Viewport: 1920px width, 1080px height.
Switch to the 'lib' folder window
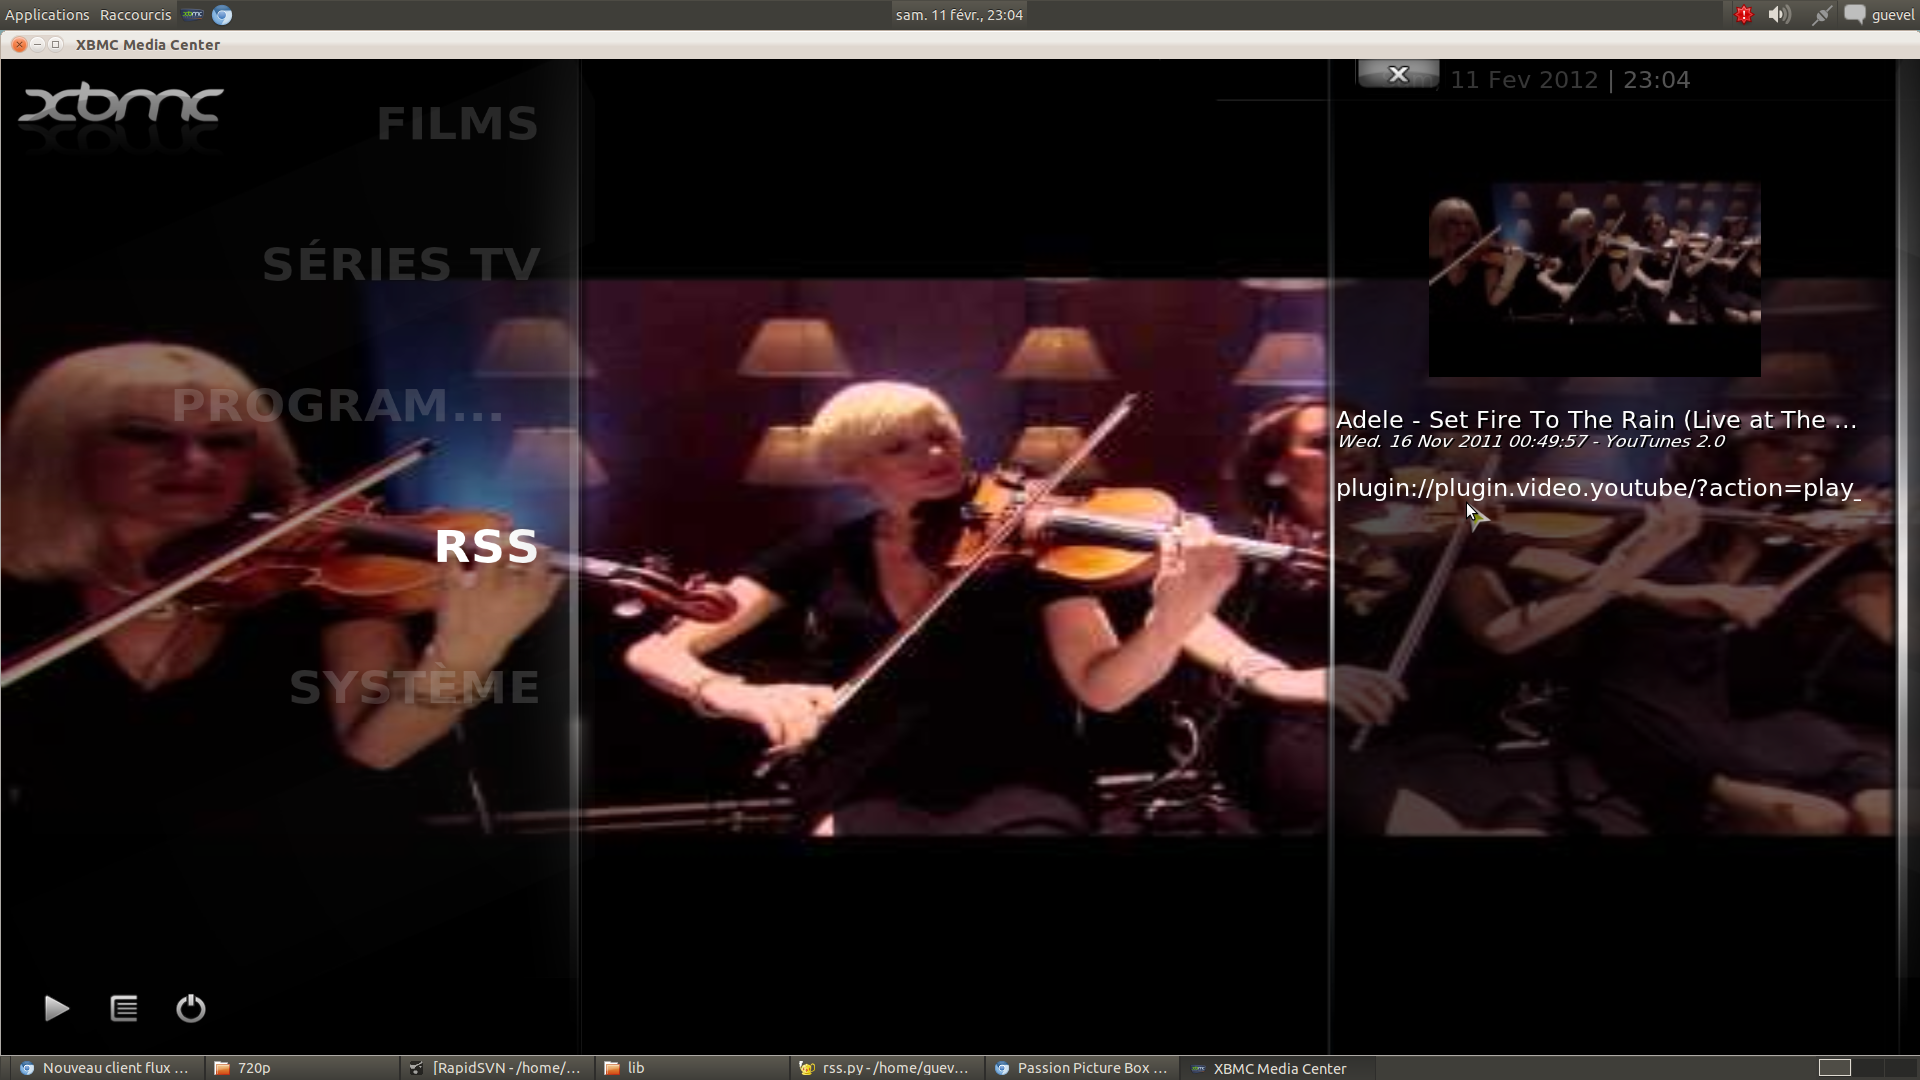[x=692, y=1068]
